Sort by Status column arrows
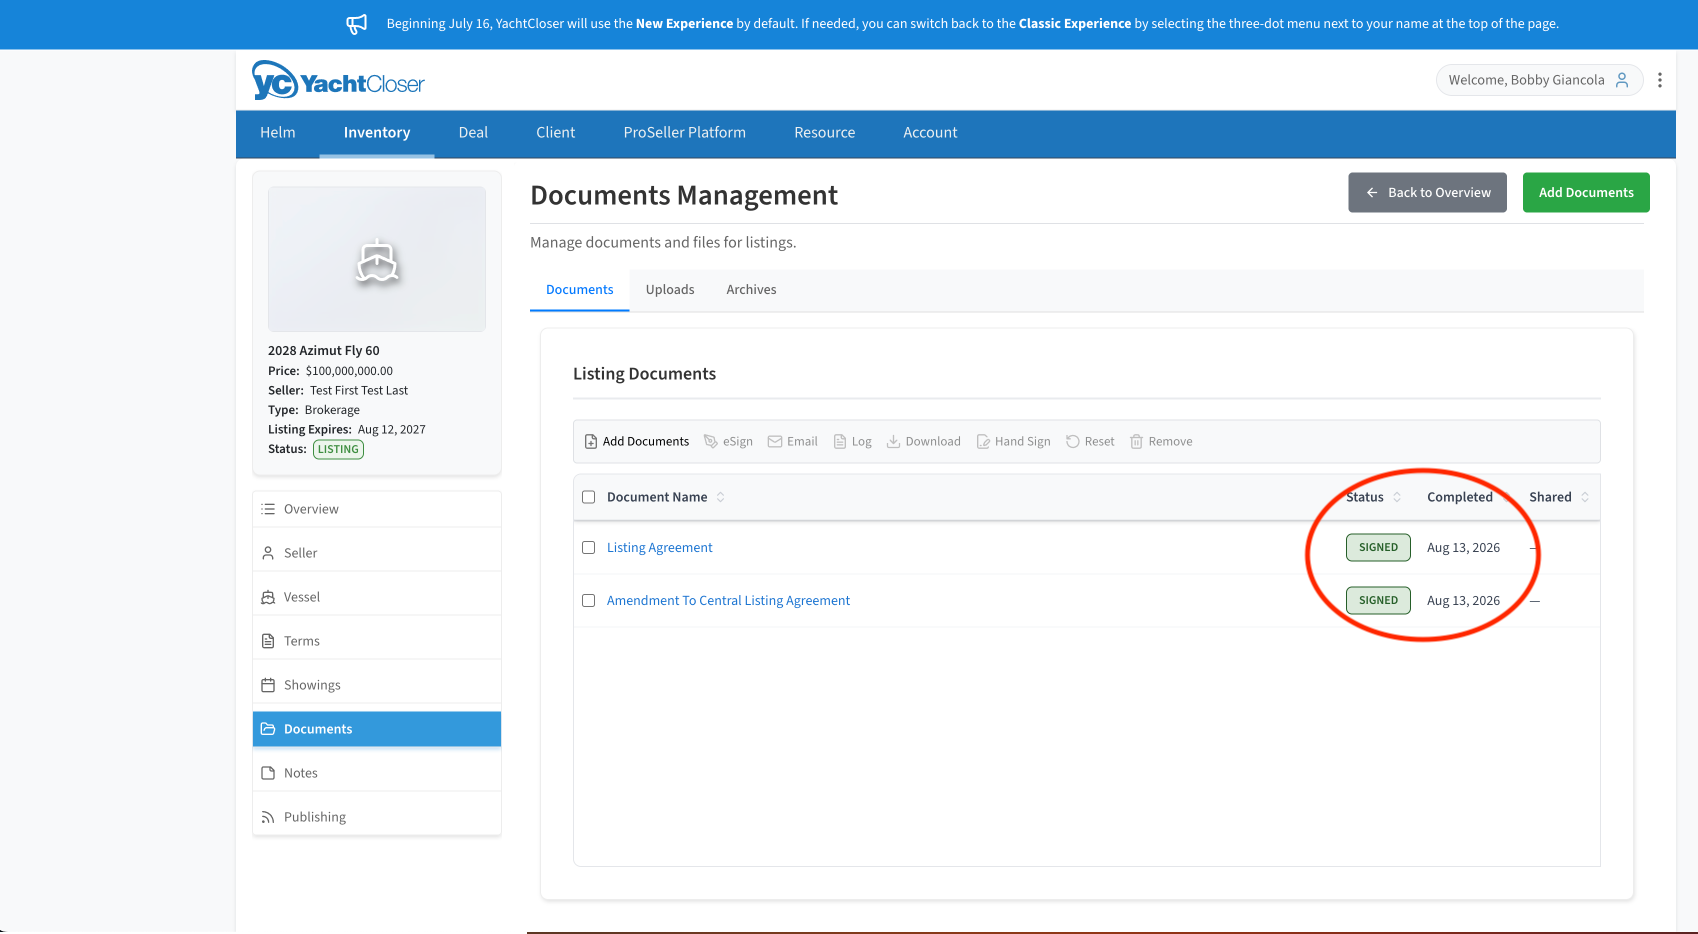The image size is (1698, 934). 1397,497
